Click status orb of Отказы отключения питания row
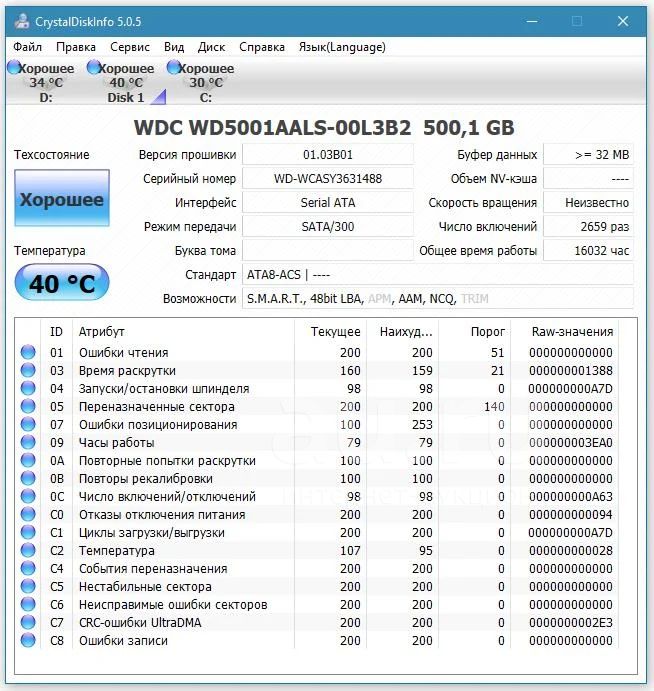Viewport: 654px width, 691px height. point(28,514)
